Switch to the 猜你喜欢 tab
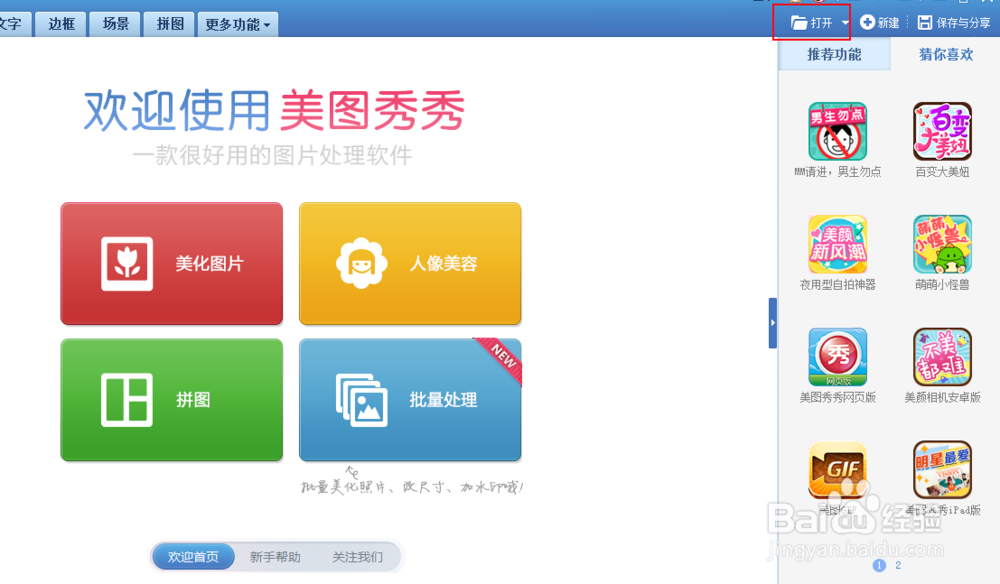Viewport: 1000px width, 584px height. [x=945, y=55]
